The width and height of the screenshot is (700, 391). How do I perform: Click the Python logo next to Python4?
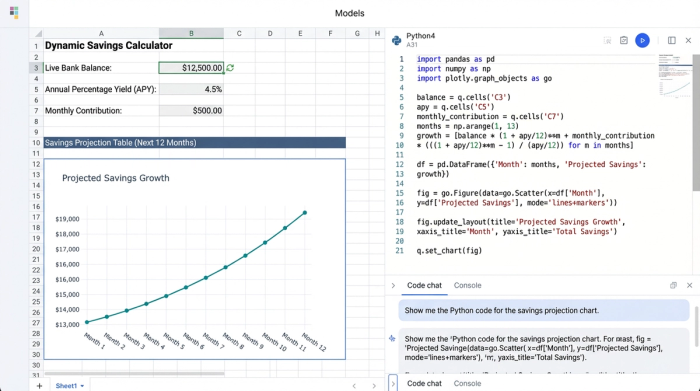coord(396,41)
